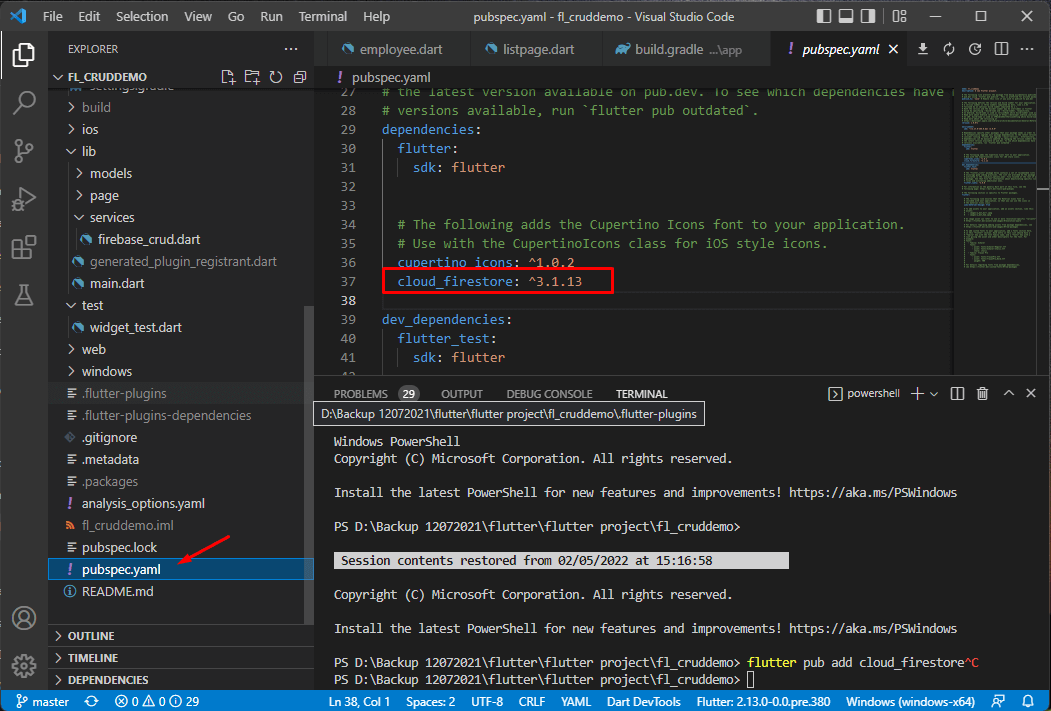Open new terminal launch profile dropdown
The image size is (1051, 711).
[934, 394]
